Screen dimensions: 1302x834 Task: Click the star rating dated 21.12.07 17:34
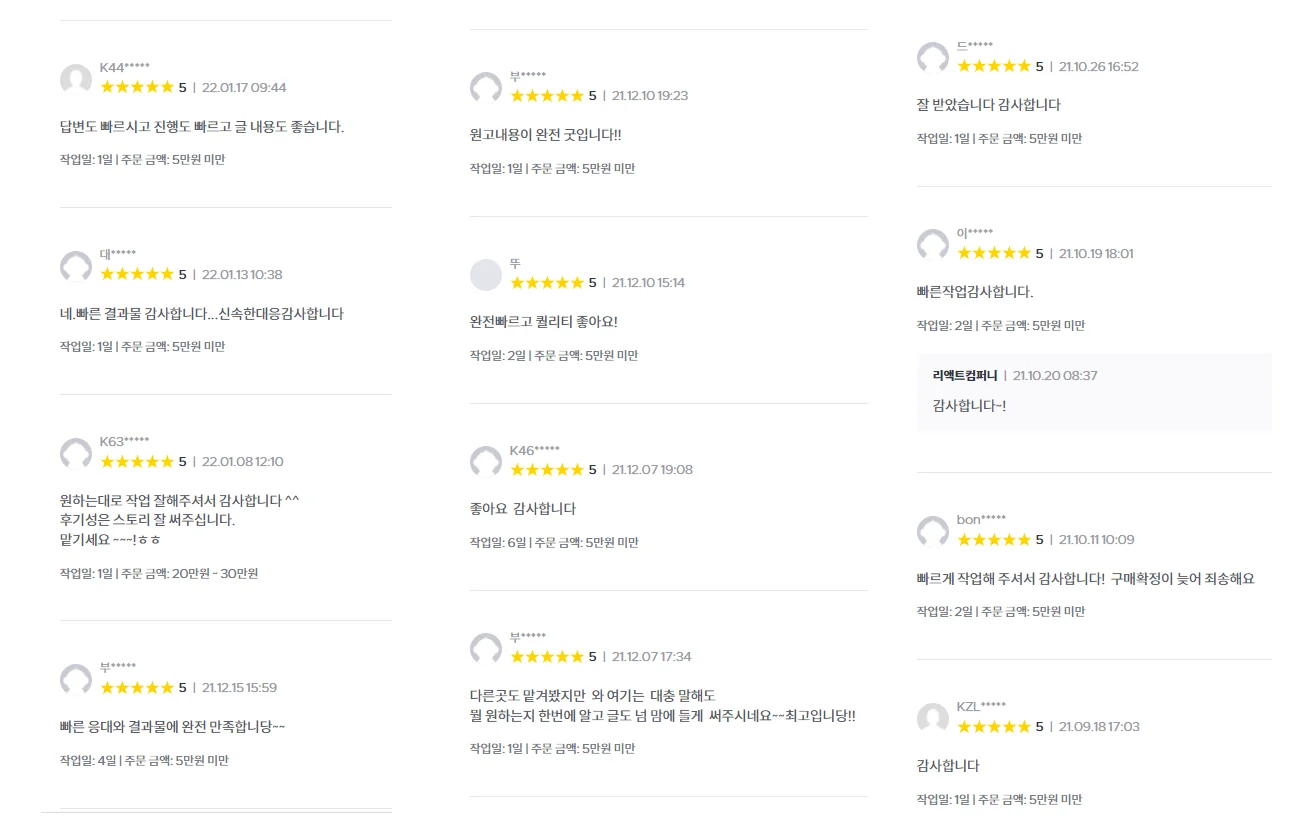547,656
